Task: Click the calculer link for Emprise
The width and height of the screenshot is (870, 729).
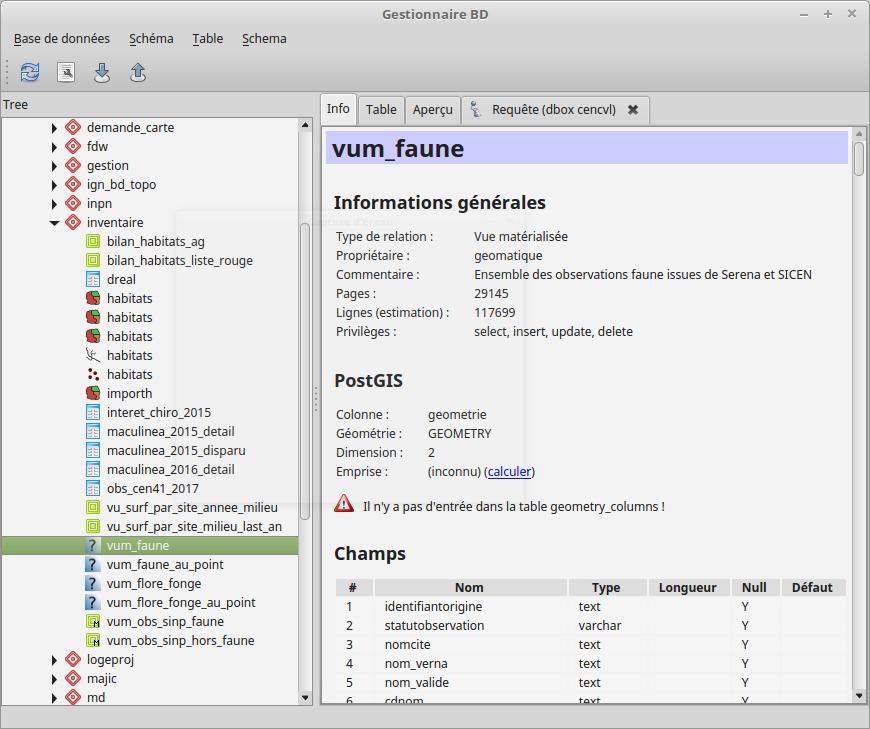Action: pyautogui.click(x=510, y=472)
